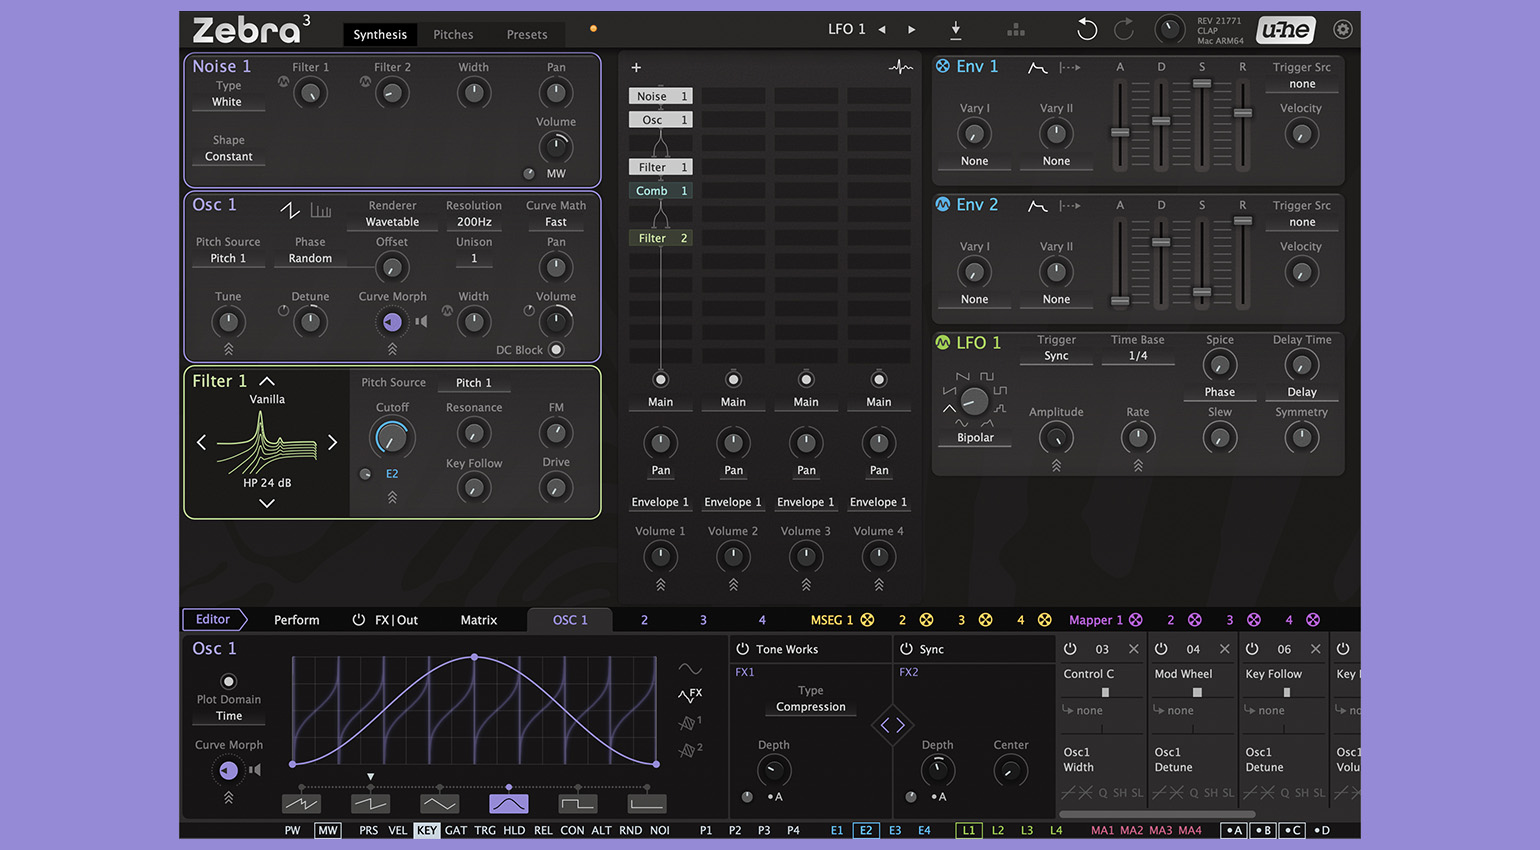This screenshot has width=1540, height=850.
Task: Toggle the DC Block switch
Action: pos(556,350)
